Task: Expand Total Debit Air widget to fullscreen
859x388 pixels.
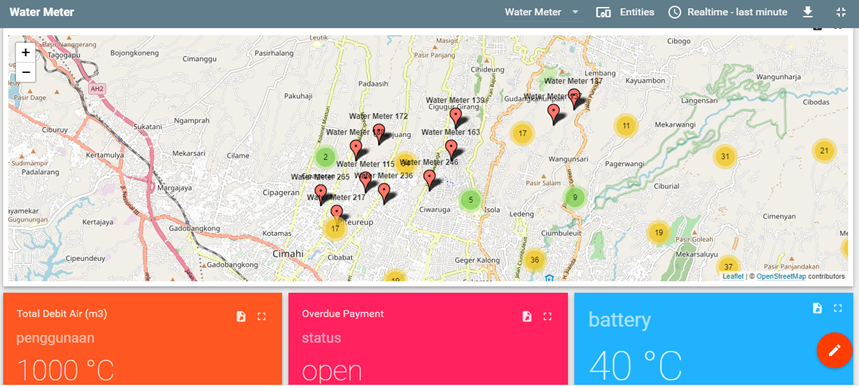Action: click(262, 316)
